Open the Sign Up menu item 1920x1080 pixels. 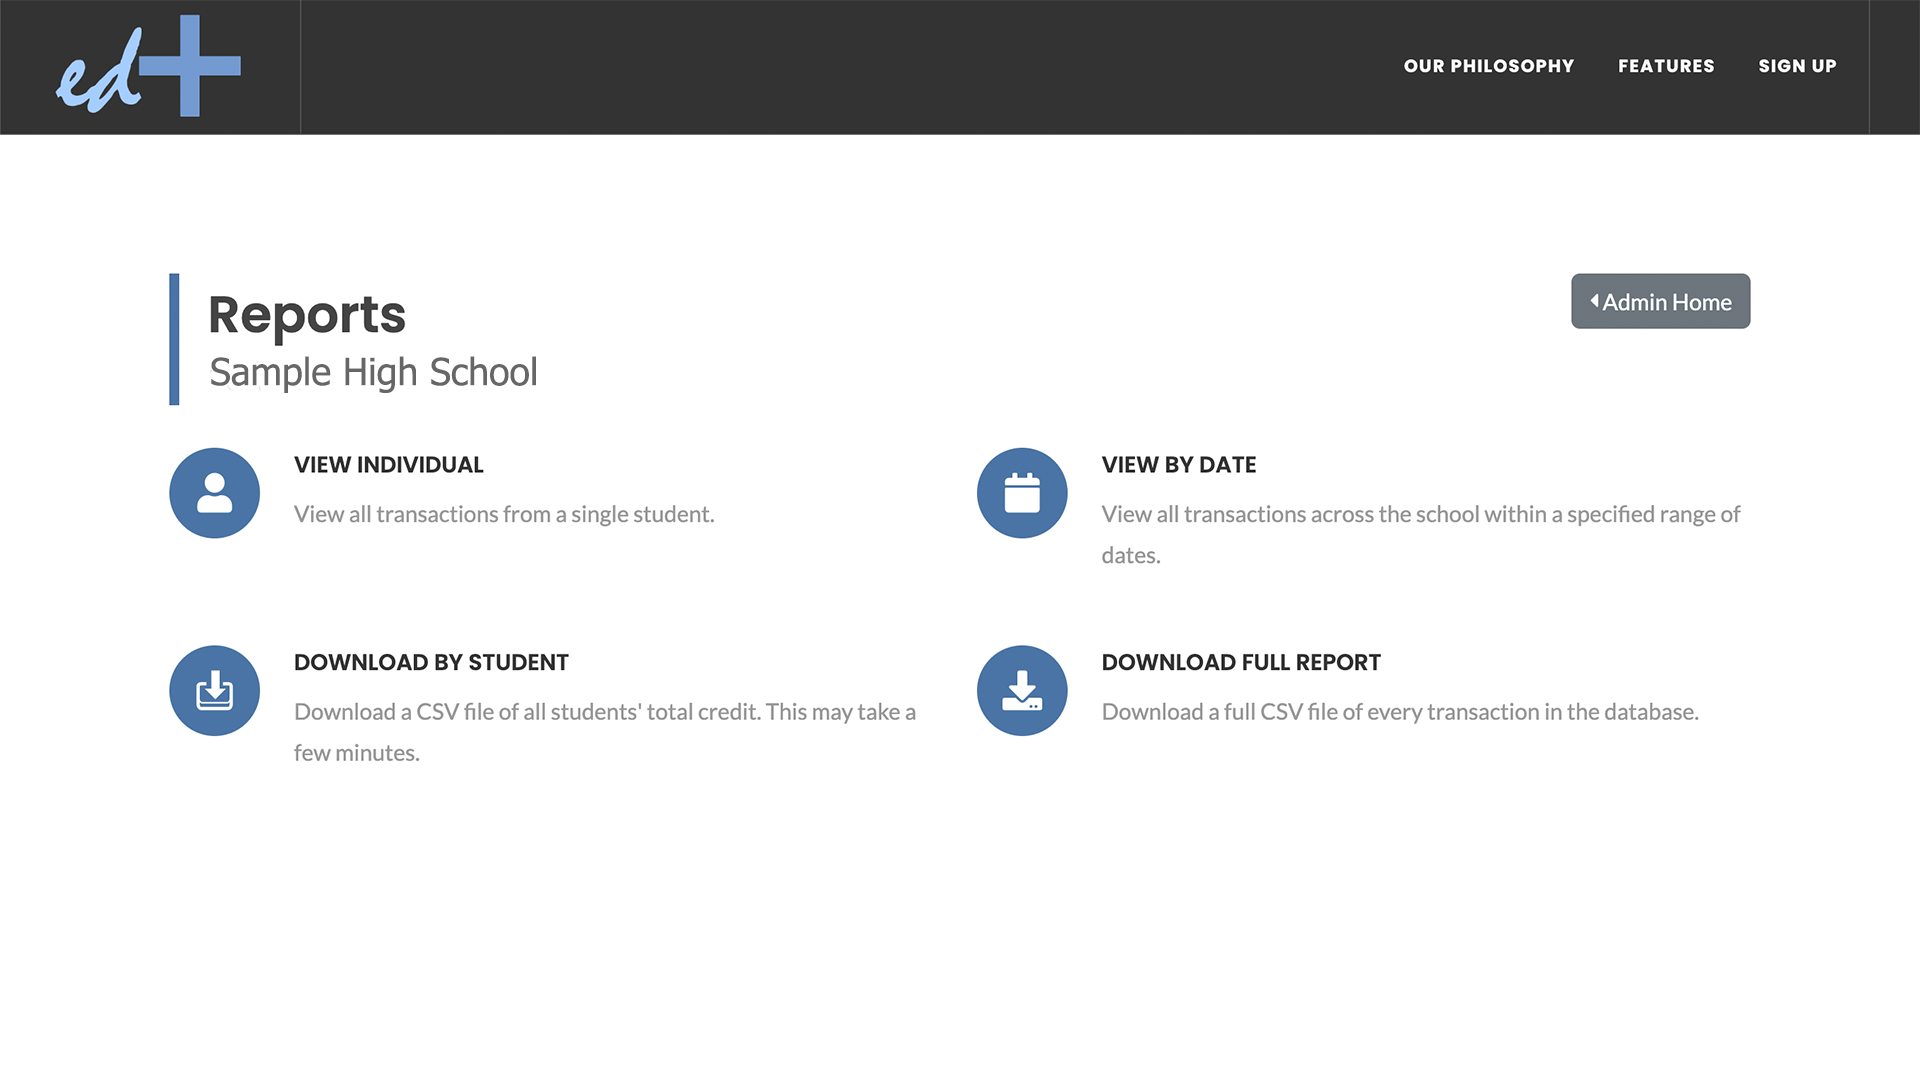(x=1797, y=66)
